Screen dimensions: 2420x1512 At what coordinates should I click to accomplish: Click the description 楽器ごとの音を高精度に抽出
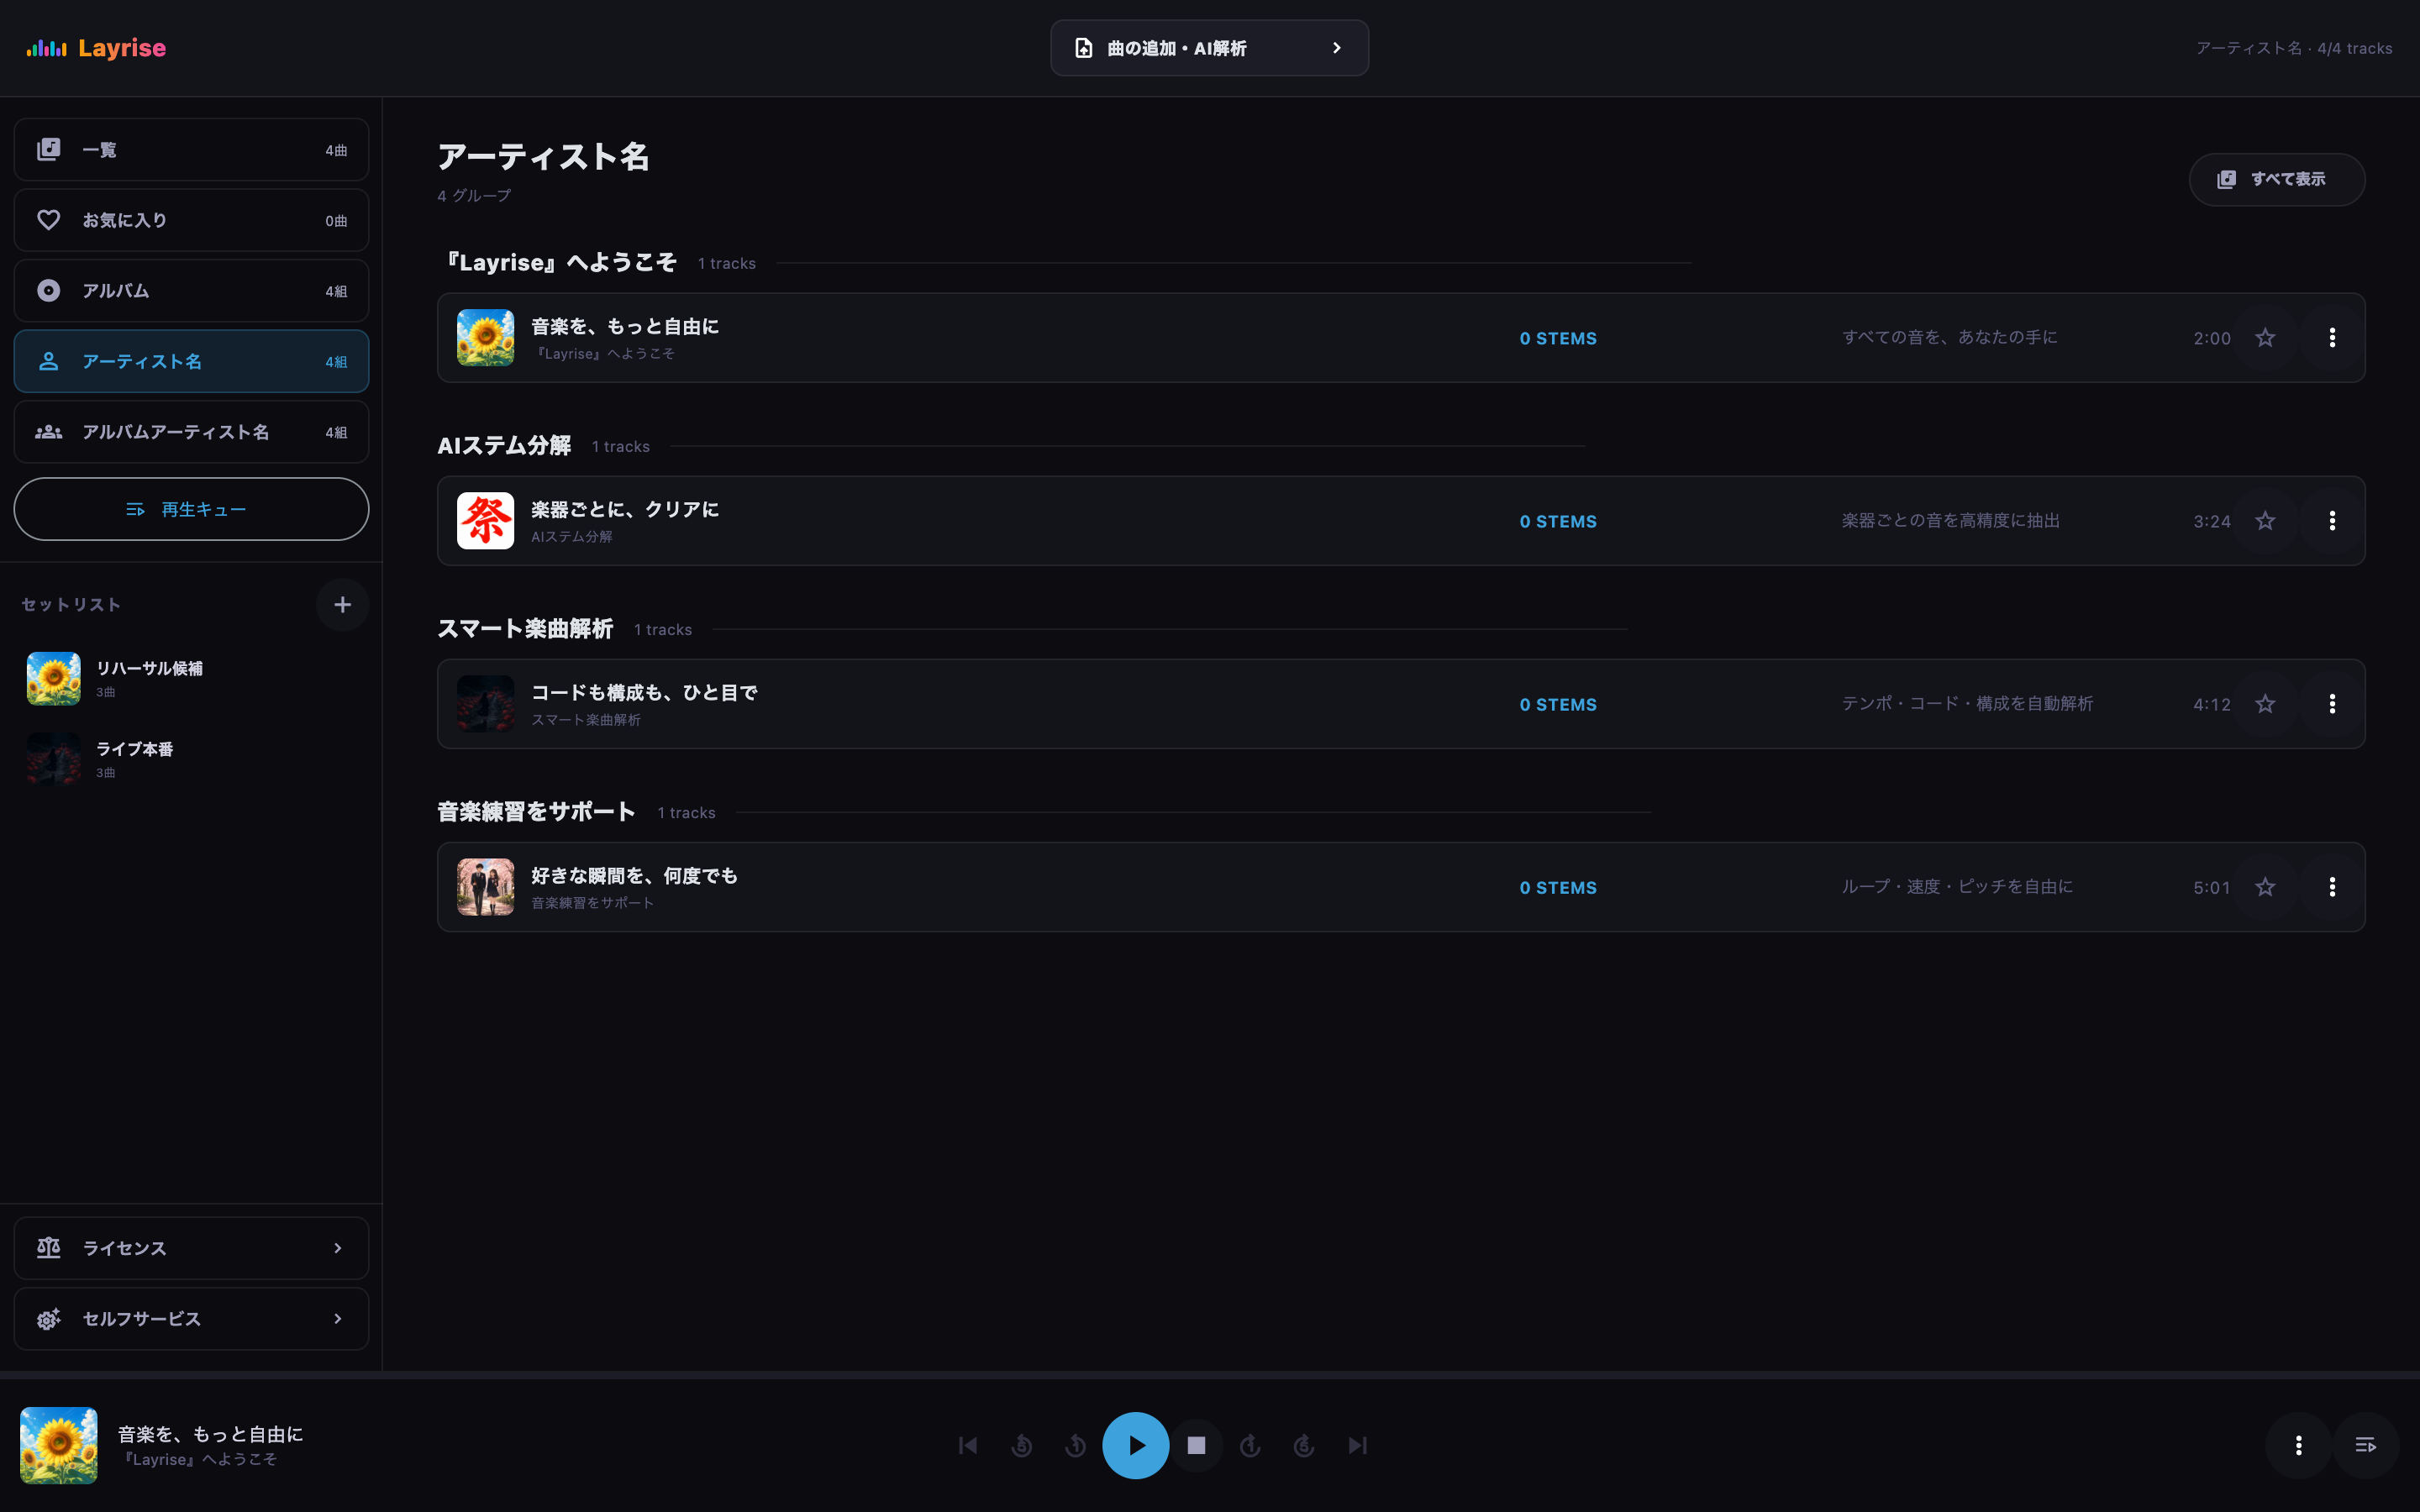[x=1950, y=521]
